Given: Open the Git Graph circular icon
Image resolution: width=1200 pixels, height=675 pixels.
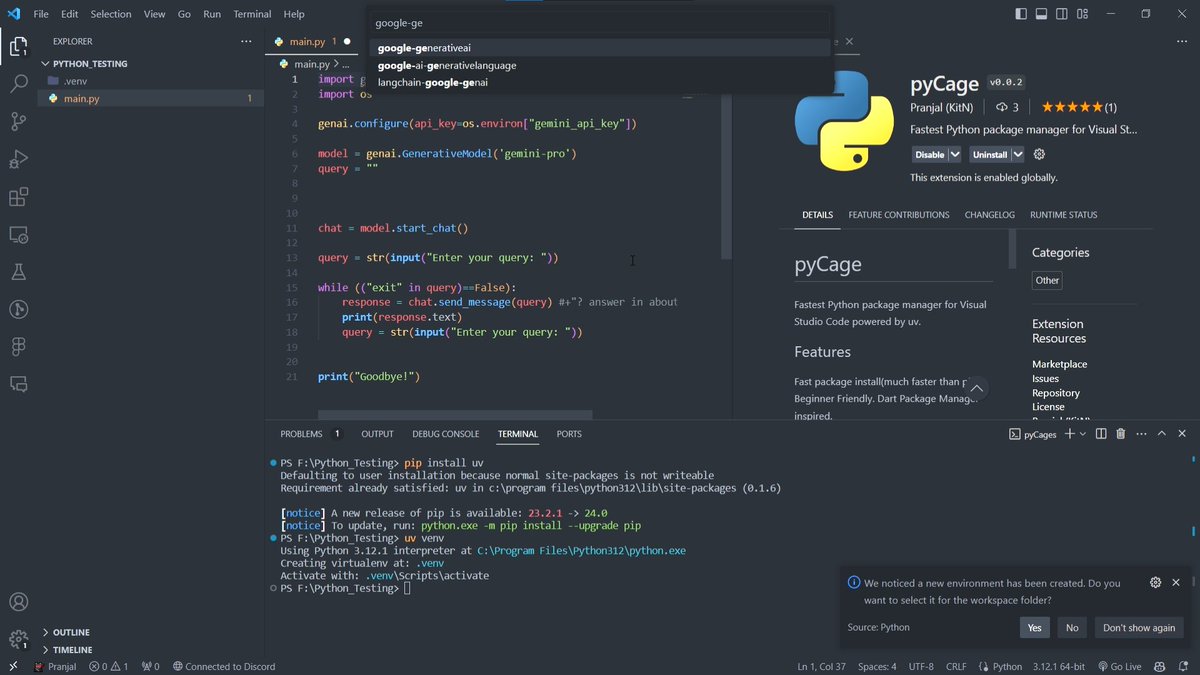Looking at the screenshot, I should pos(18,310).
